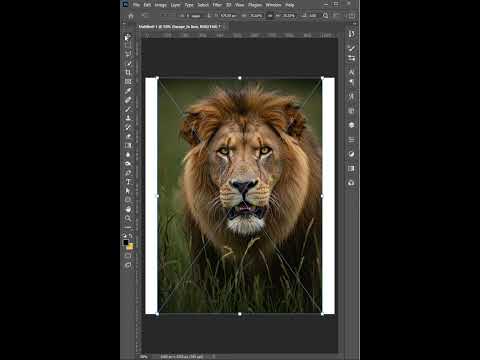Click the transform width percentage field

tap(256, 16)
